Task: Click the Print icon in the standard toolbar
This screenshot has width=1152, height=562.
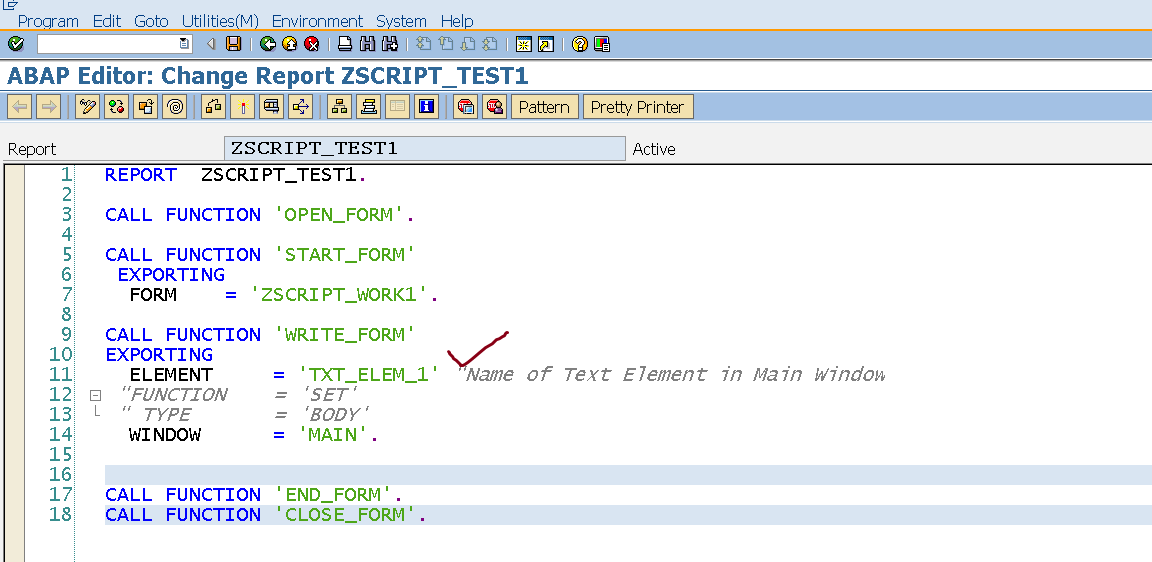Action: pyautogui.click(x=345, y=44)
